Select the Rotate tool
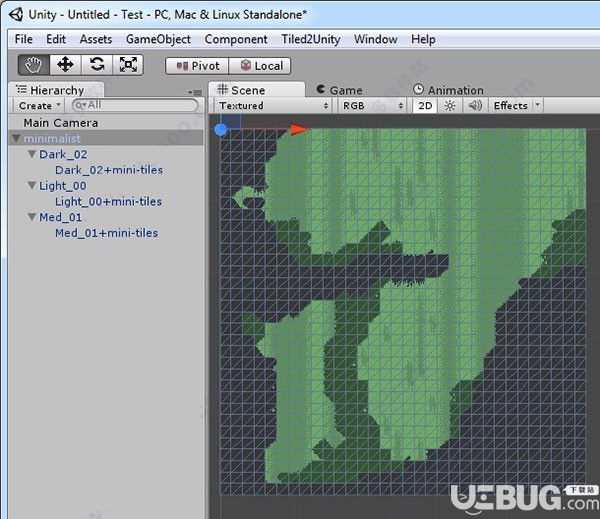This screenshot has width=600, height=519. click(x=97, y=65)
